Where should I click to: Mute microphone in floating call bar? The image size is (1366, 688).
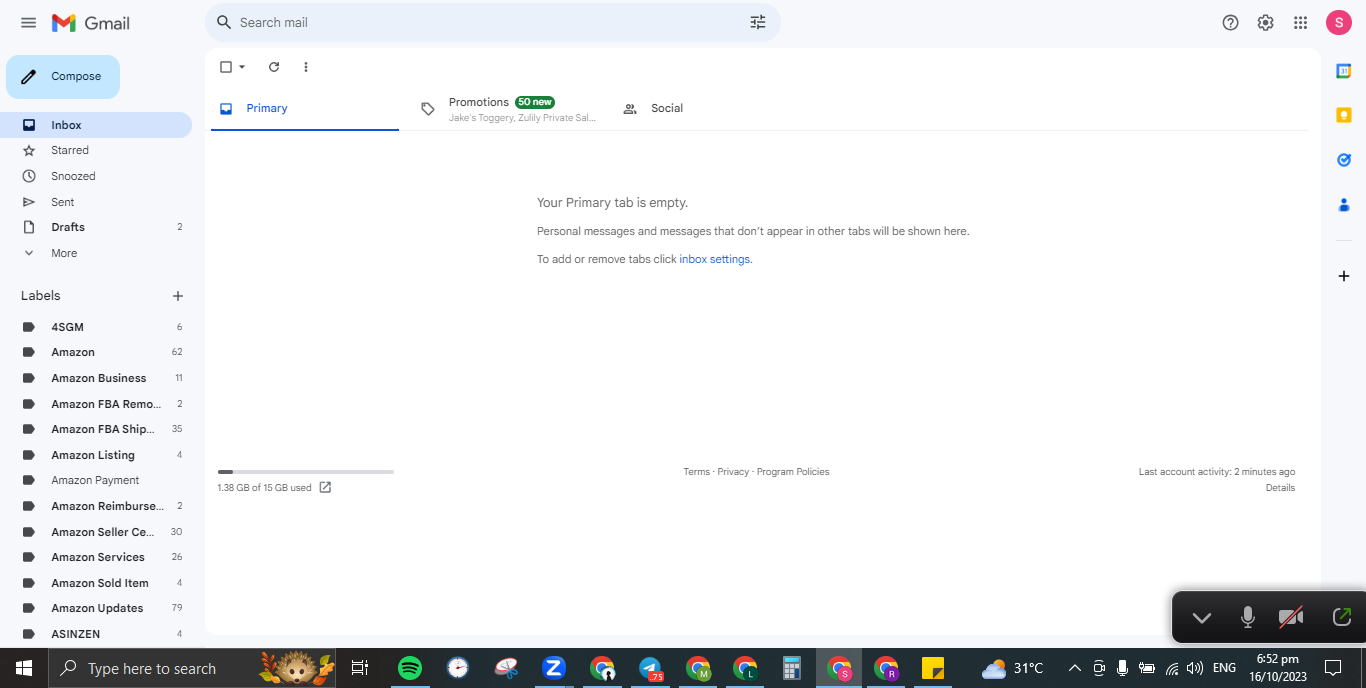[x=1248, y=618]
